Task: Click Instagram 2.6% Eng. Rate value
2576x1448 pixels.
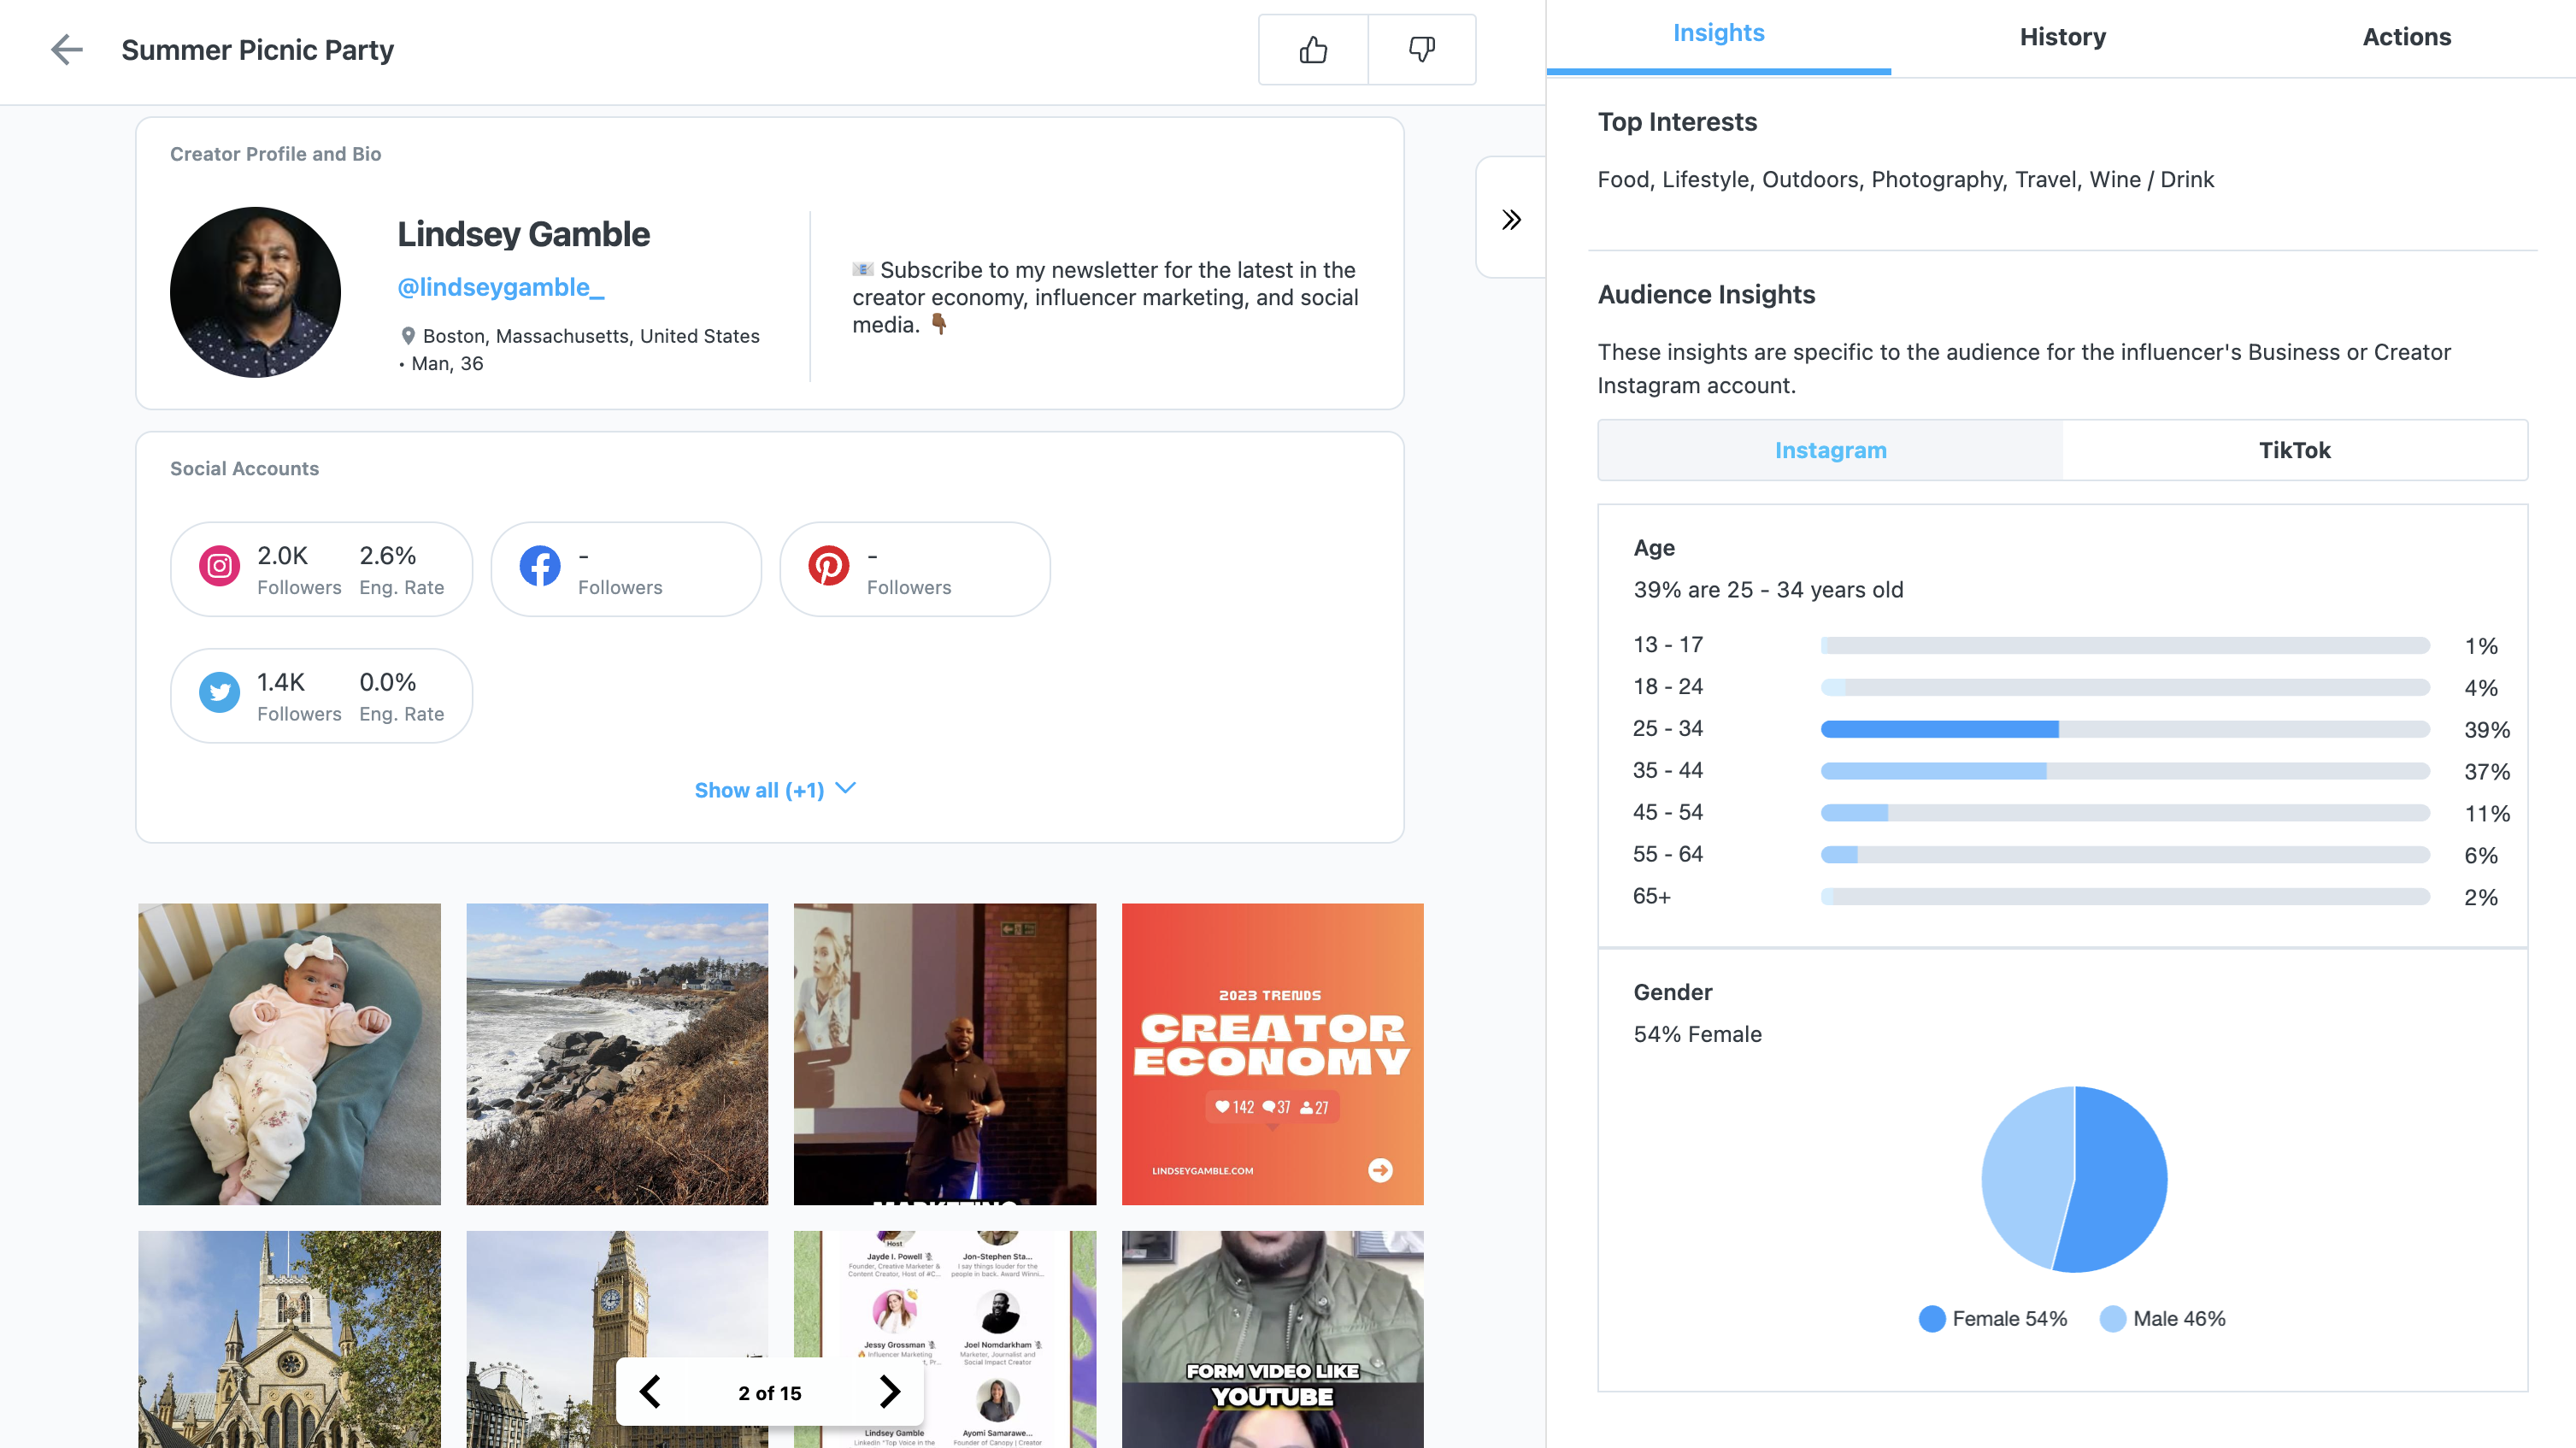Action: pyautogui.click(x=388, y=556)
